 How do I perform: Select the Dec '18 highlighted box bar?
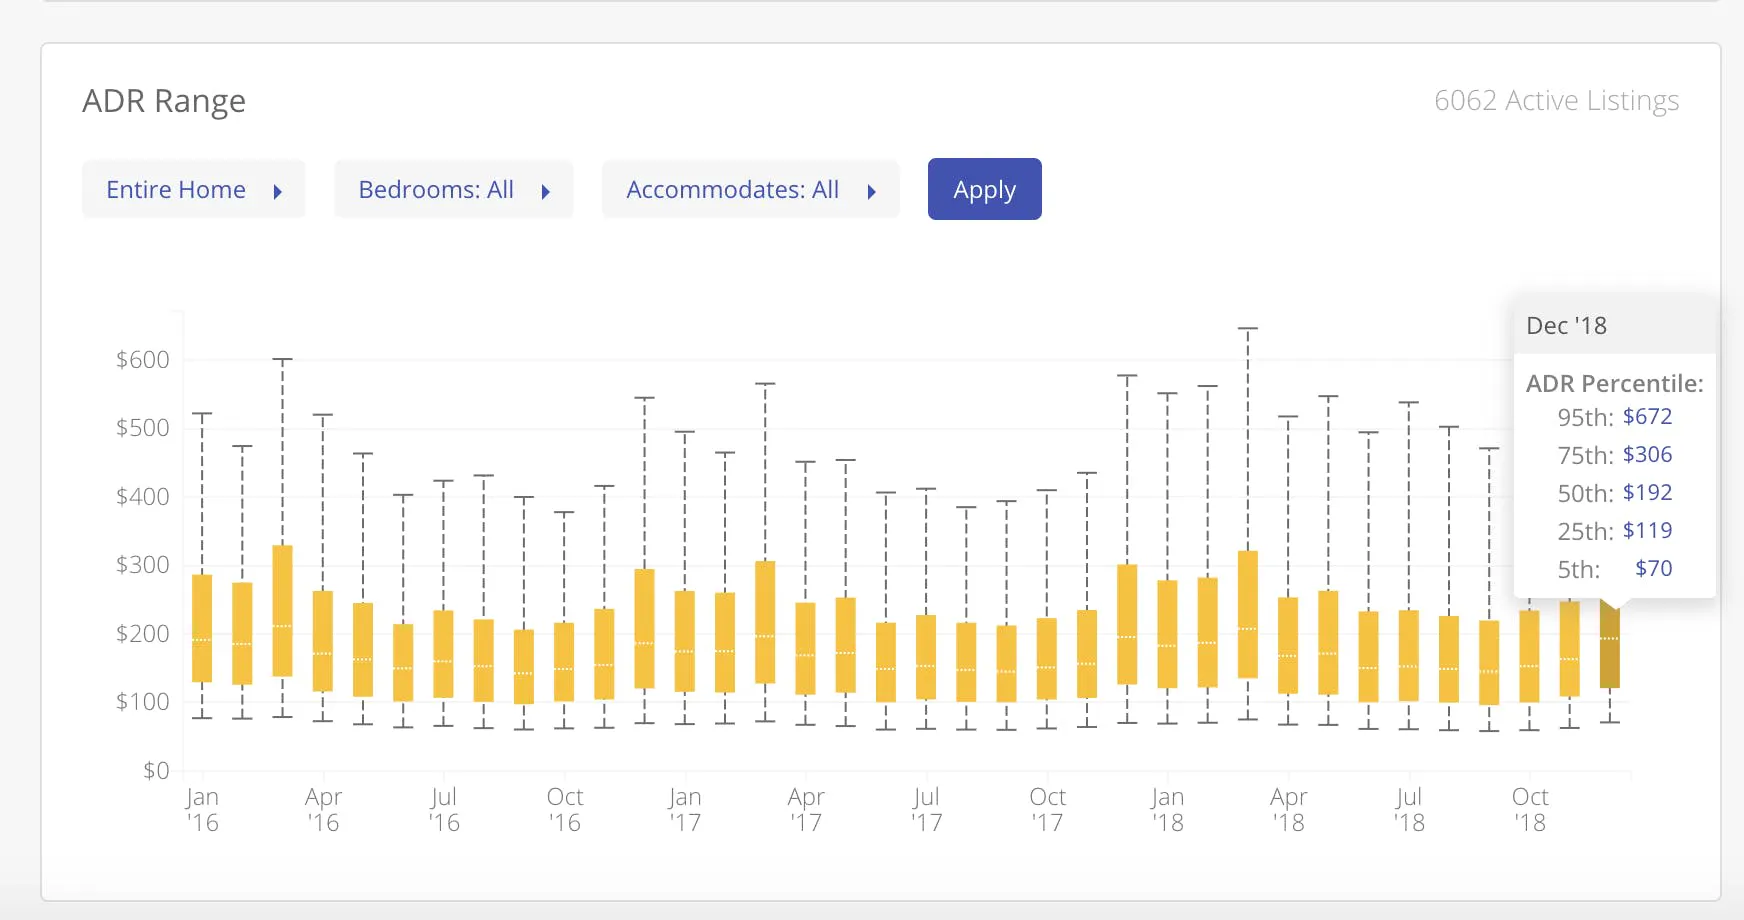pyautogui.click(x=1609, y=645)
